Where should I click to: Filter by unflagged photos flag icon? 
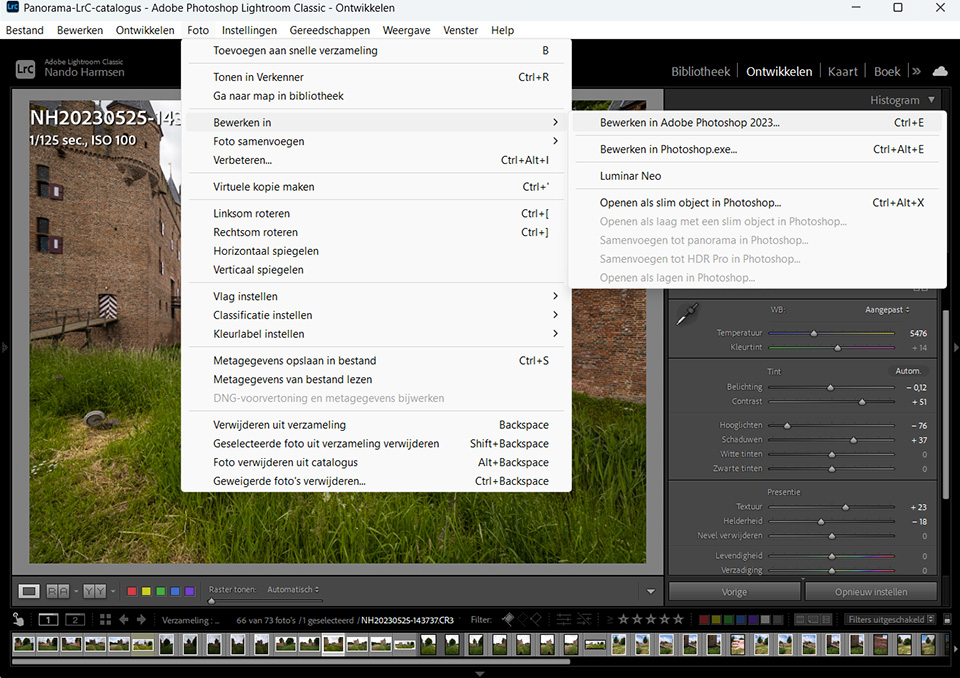522,619
